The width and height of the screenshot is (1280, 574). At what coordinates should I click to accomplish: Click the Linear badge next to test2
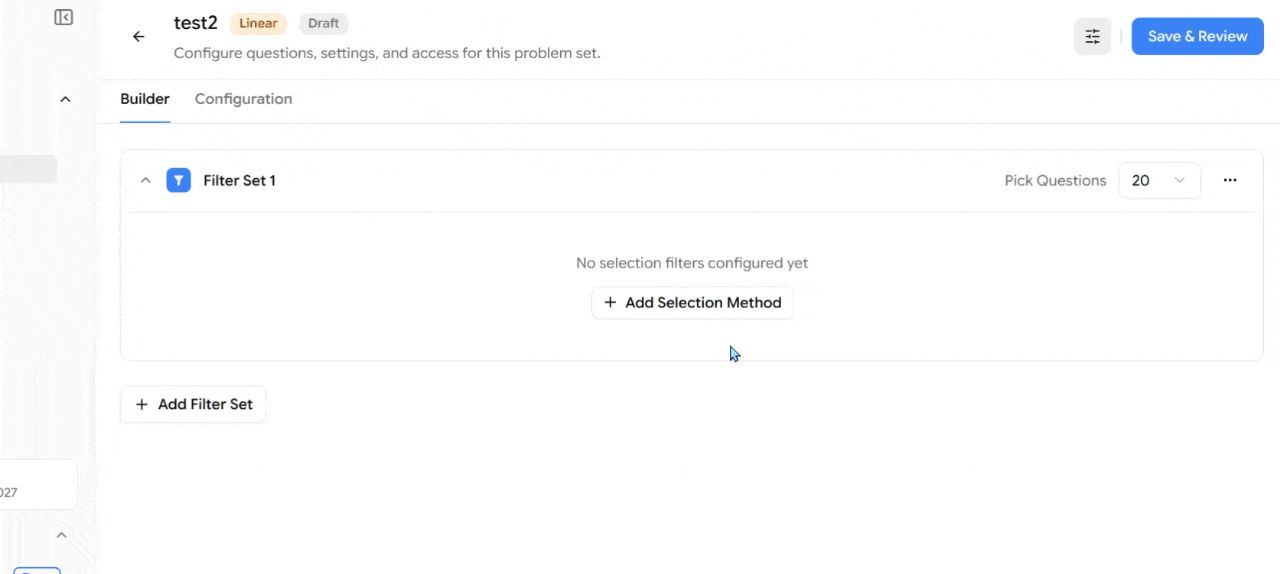click(x=258, y=23)
